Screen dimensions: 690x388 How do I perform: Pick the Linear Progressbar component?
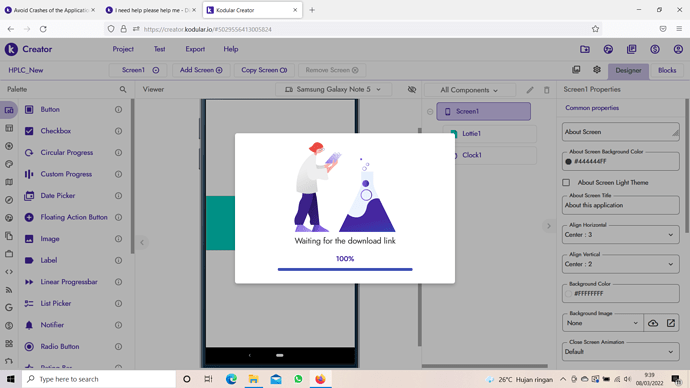69,282
